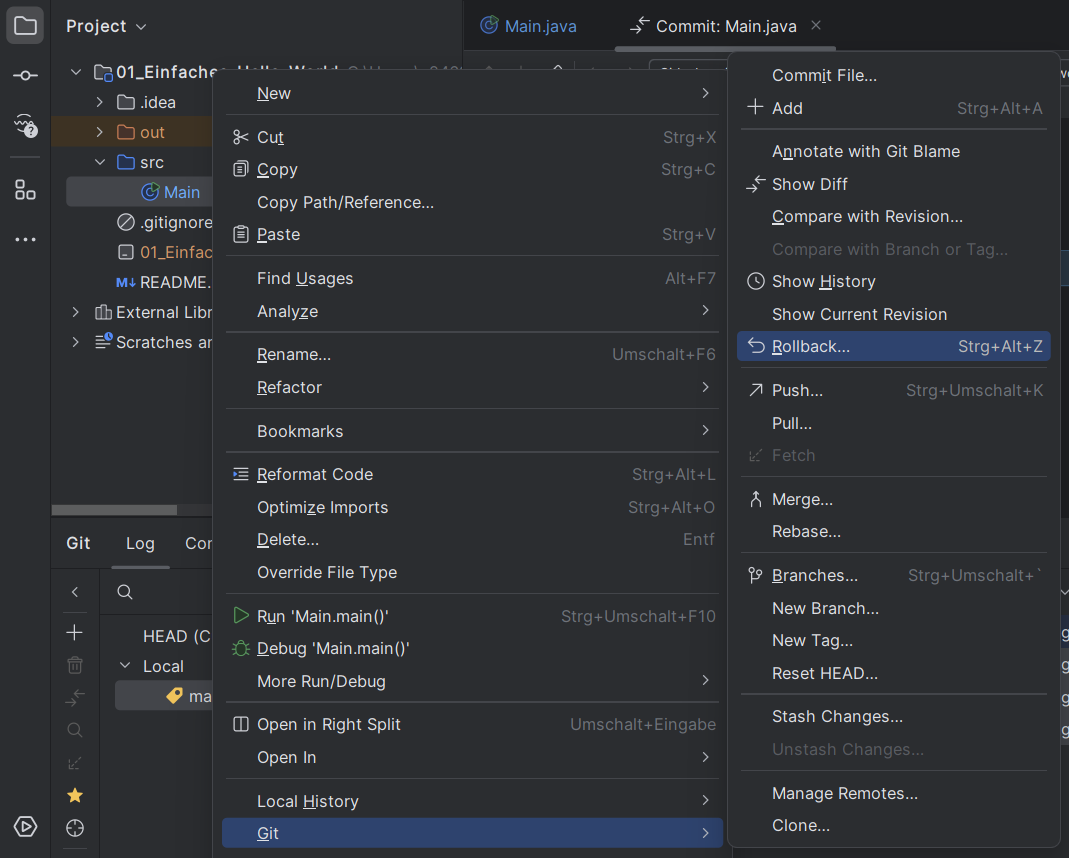Select the README markdown file
The height and width of the screenshot is (858, 1069).
(164, 282)
